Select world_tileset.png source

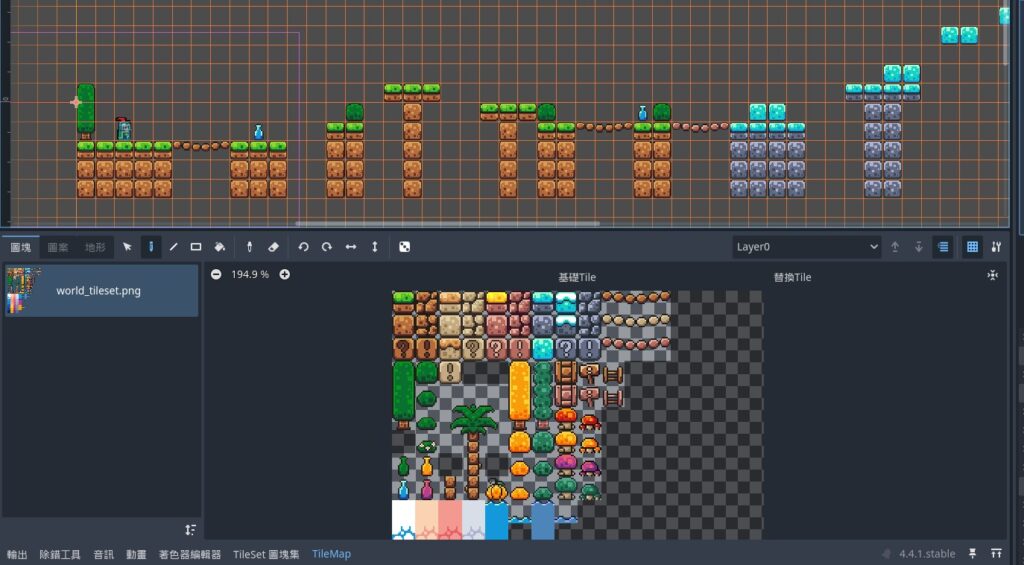pyautogui.click(x=101, y=291)
